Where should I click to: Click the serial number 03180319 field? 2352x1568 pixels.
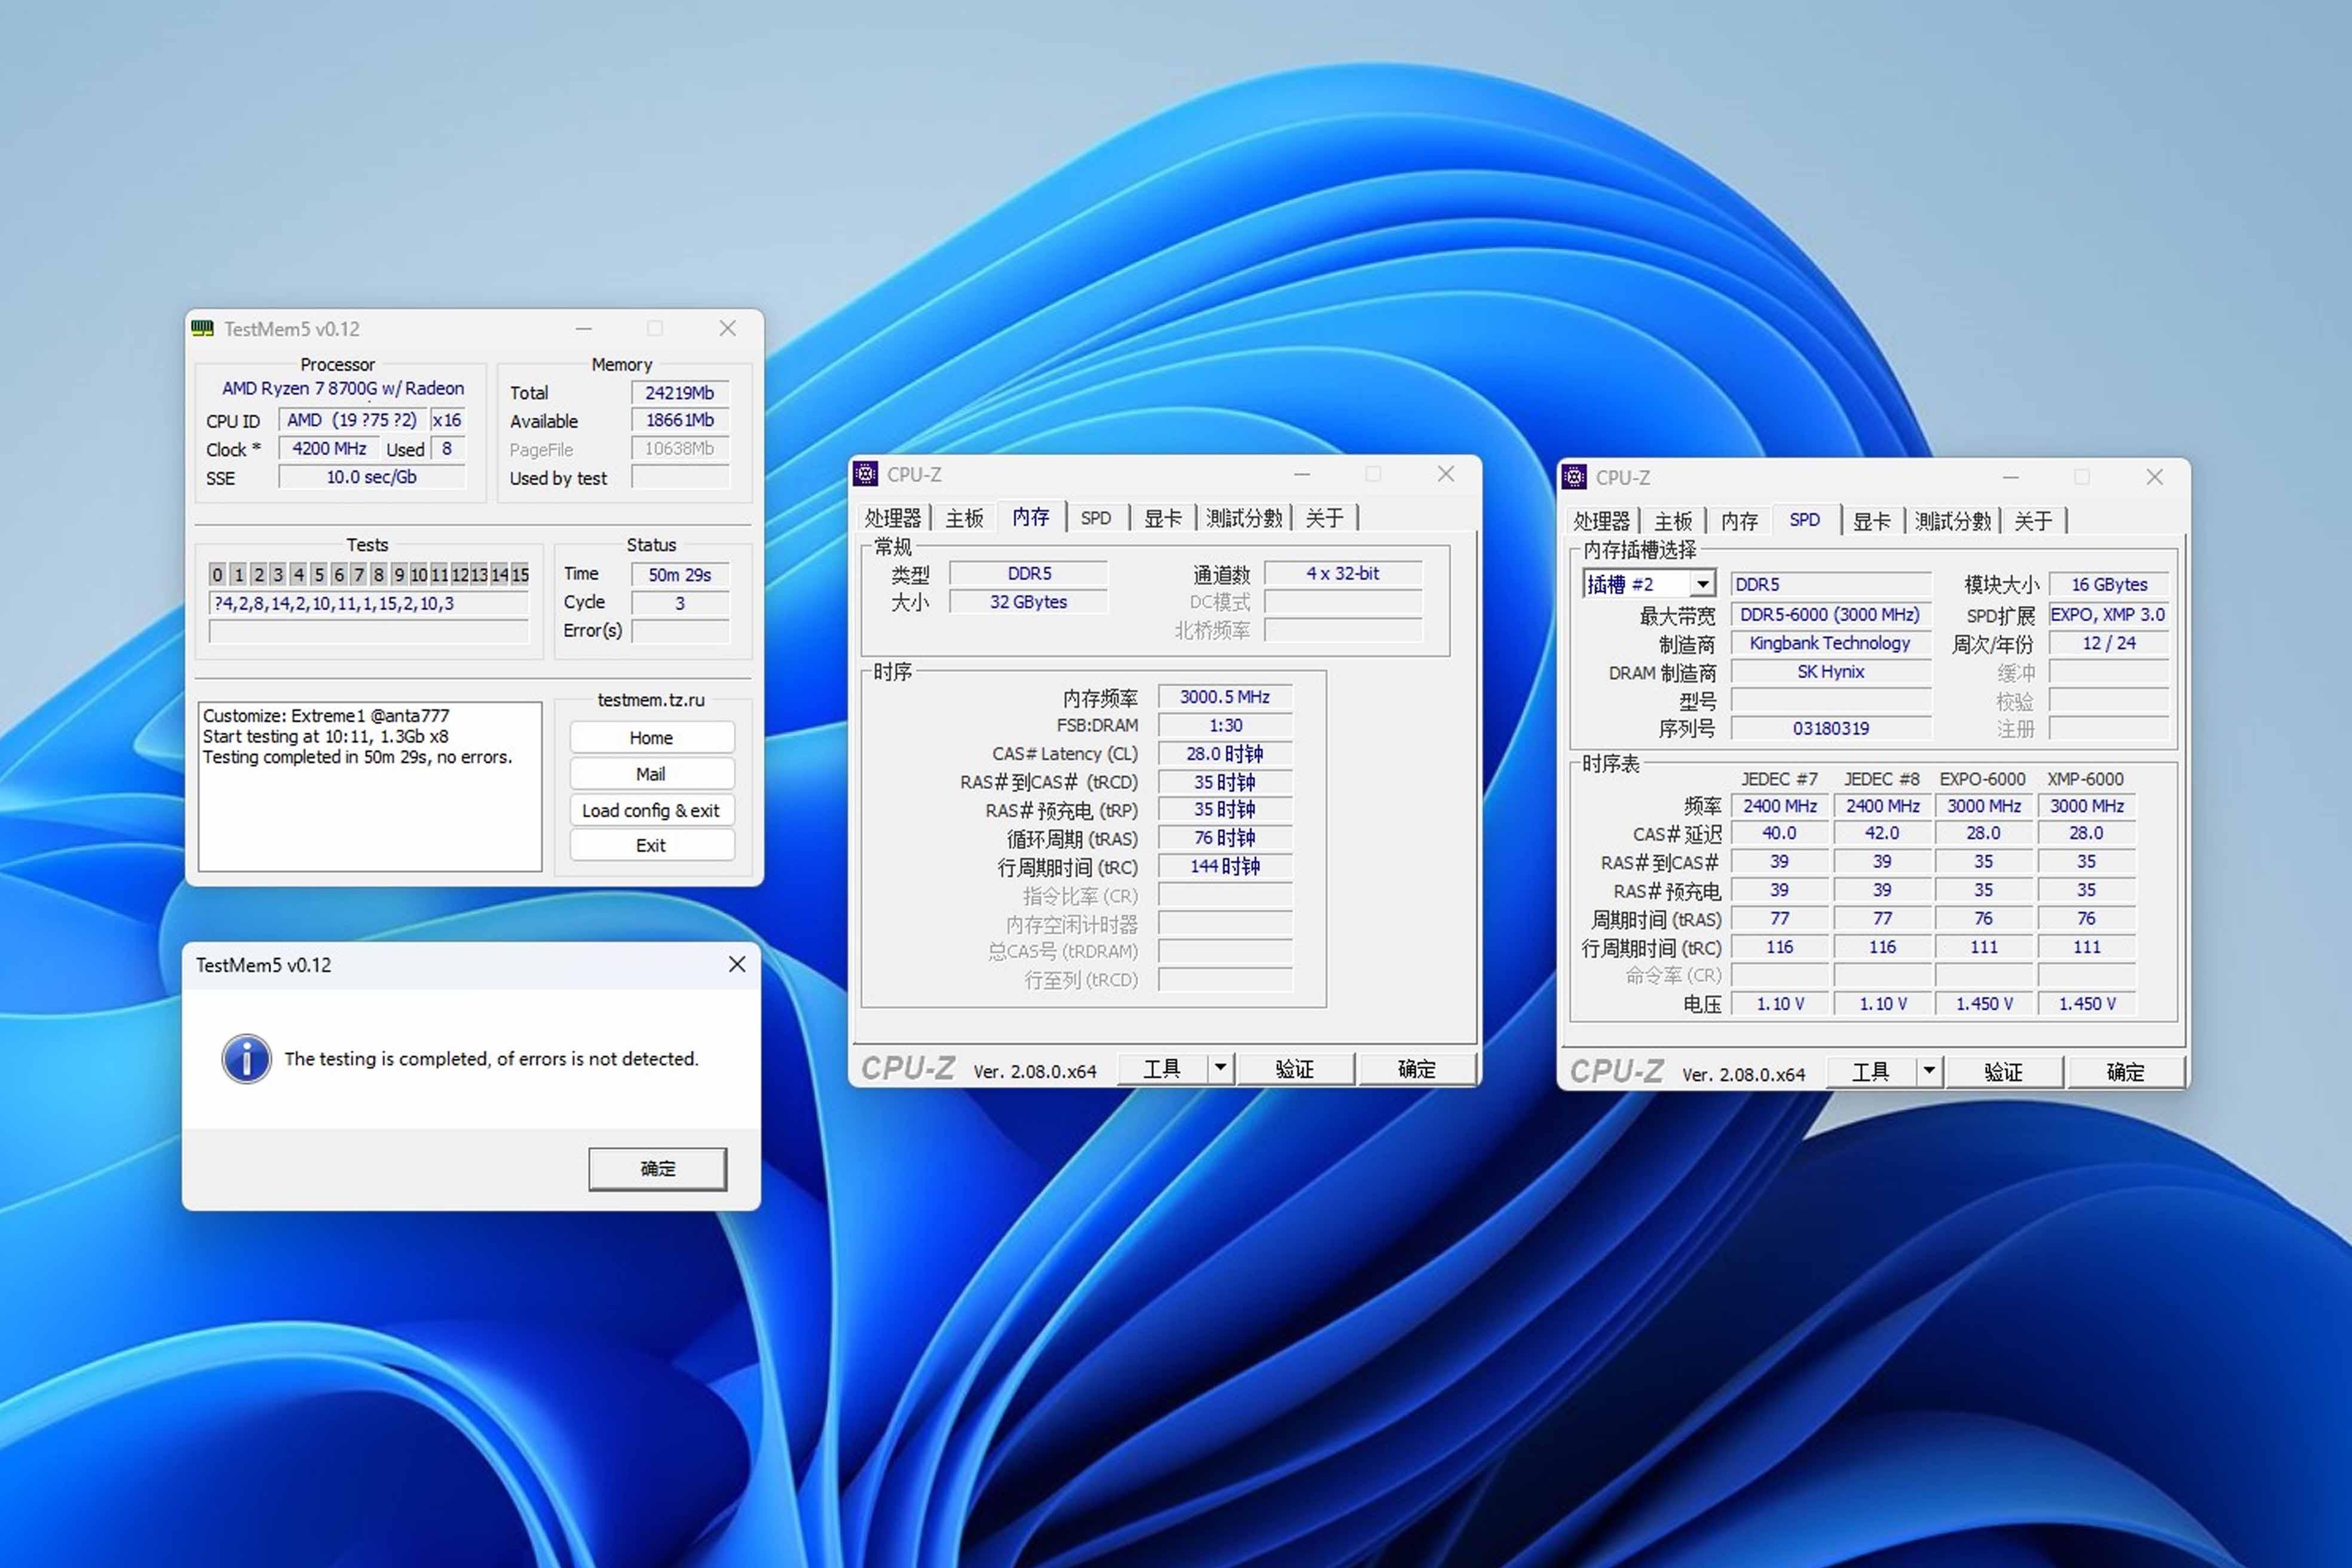[1830, 728]
